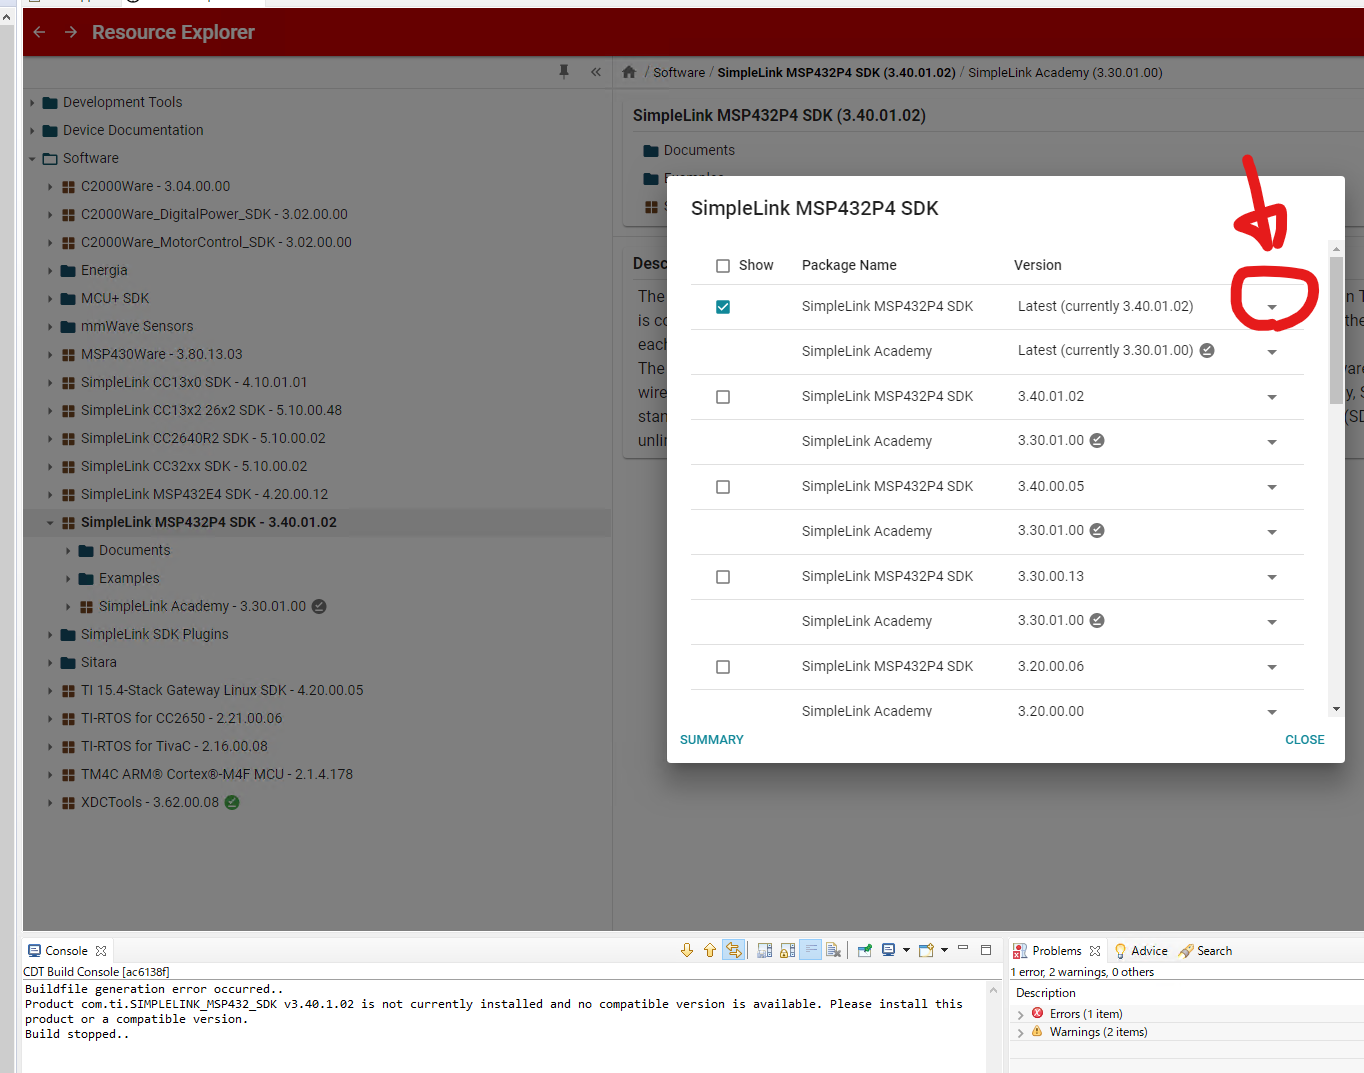This screenshot has height=1073, width=1364.
Task: Uncheck the Latest (currently 3.40.01.02) SDK checkbox
Action: [723, 307]
